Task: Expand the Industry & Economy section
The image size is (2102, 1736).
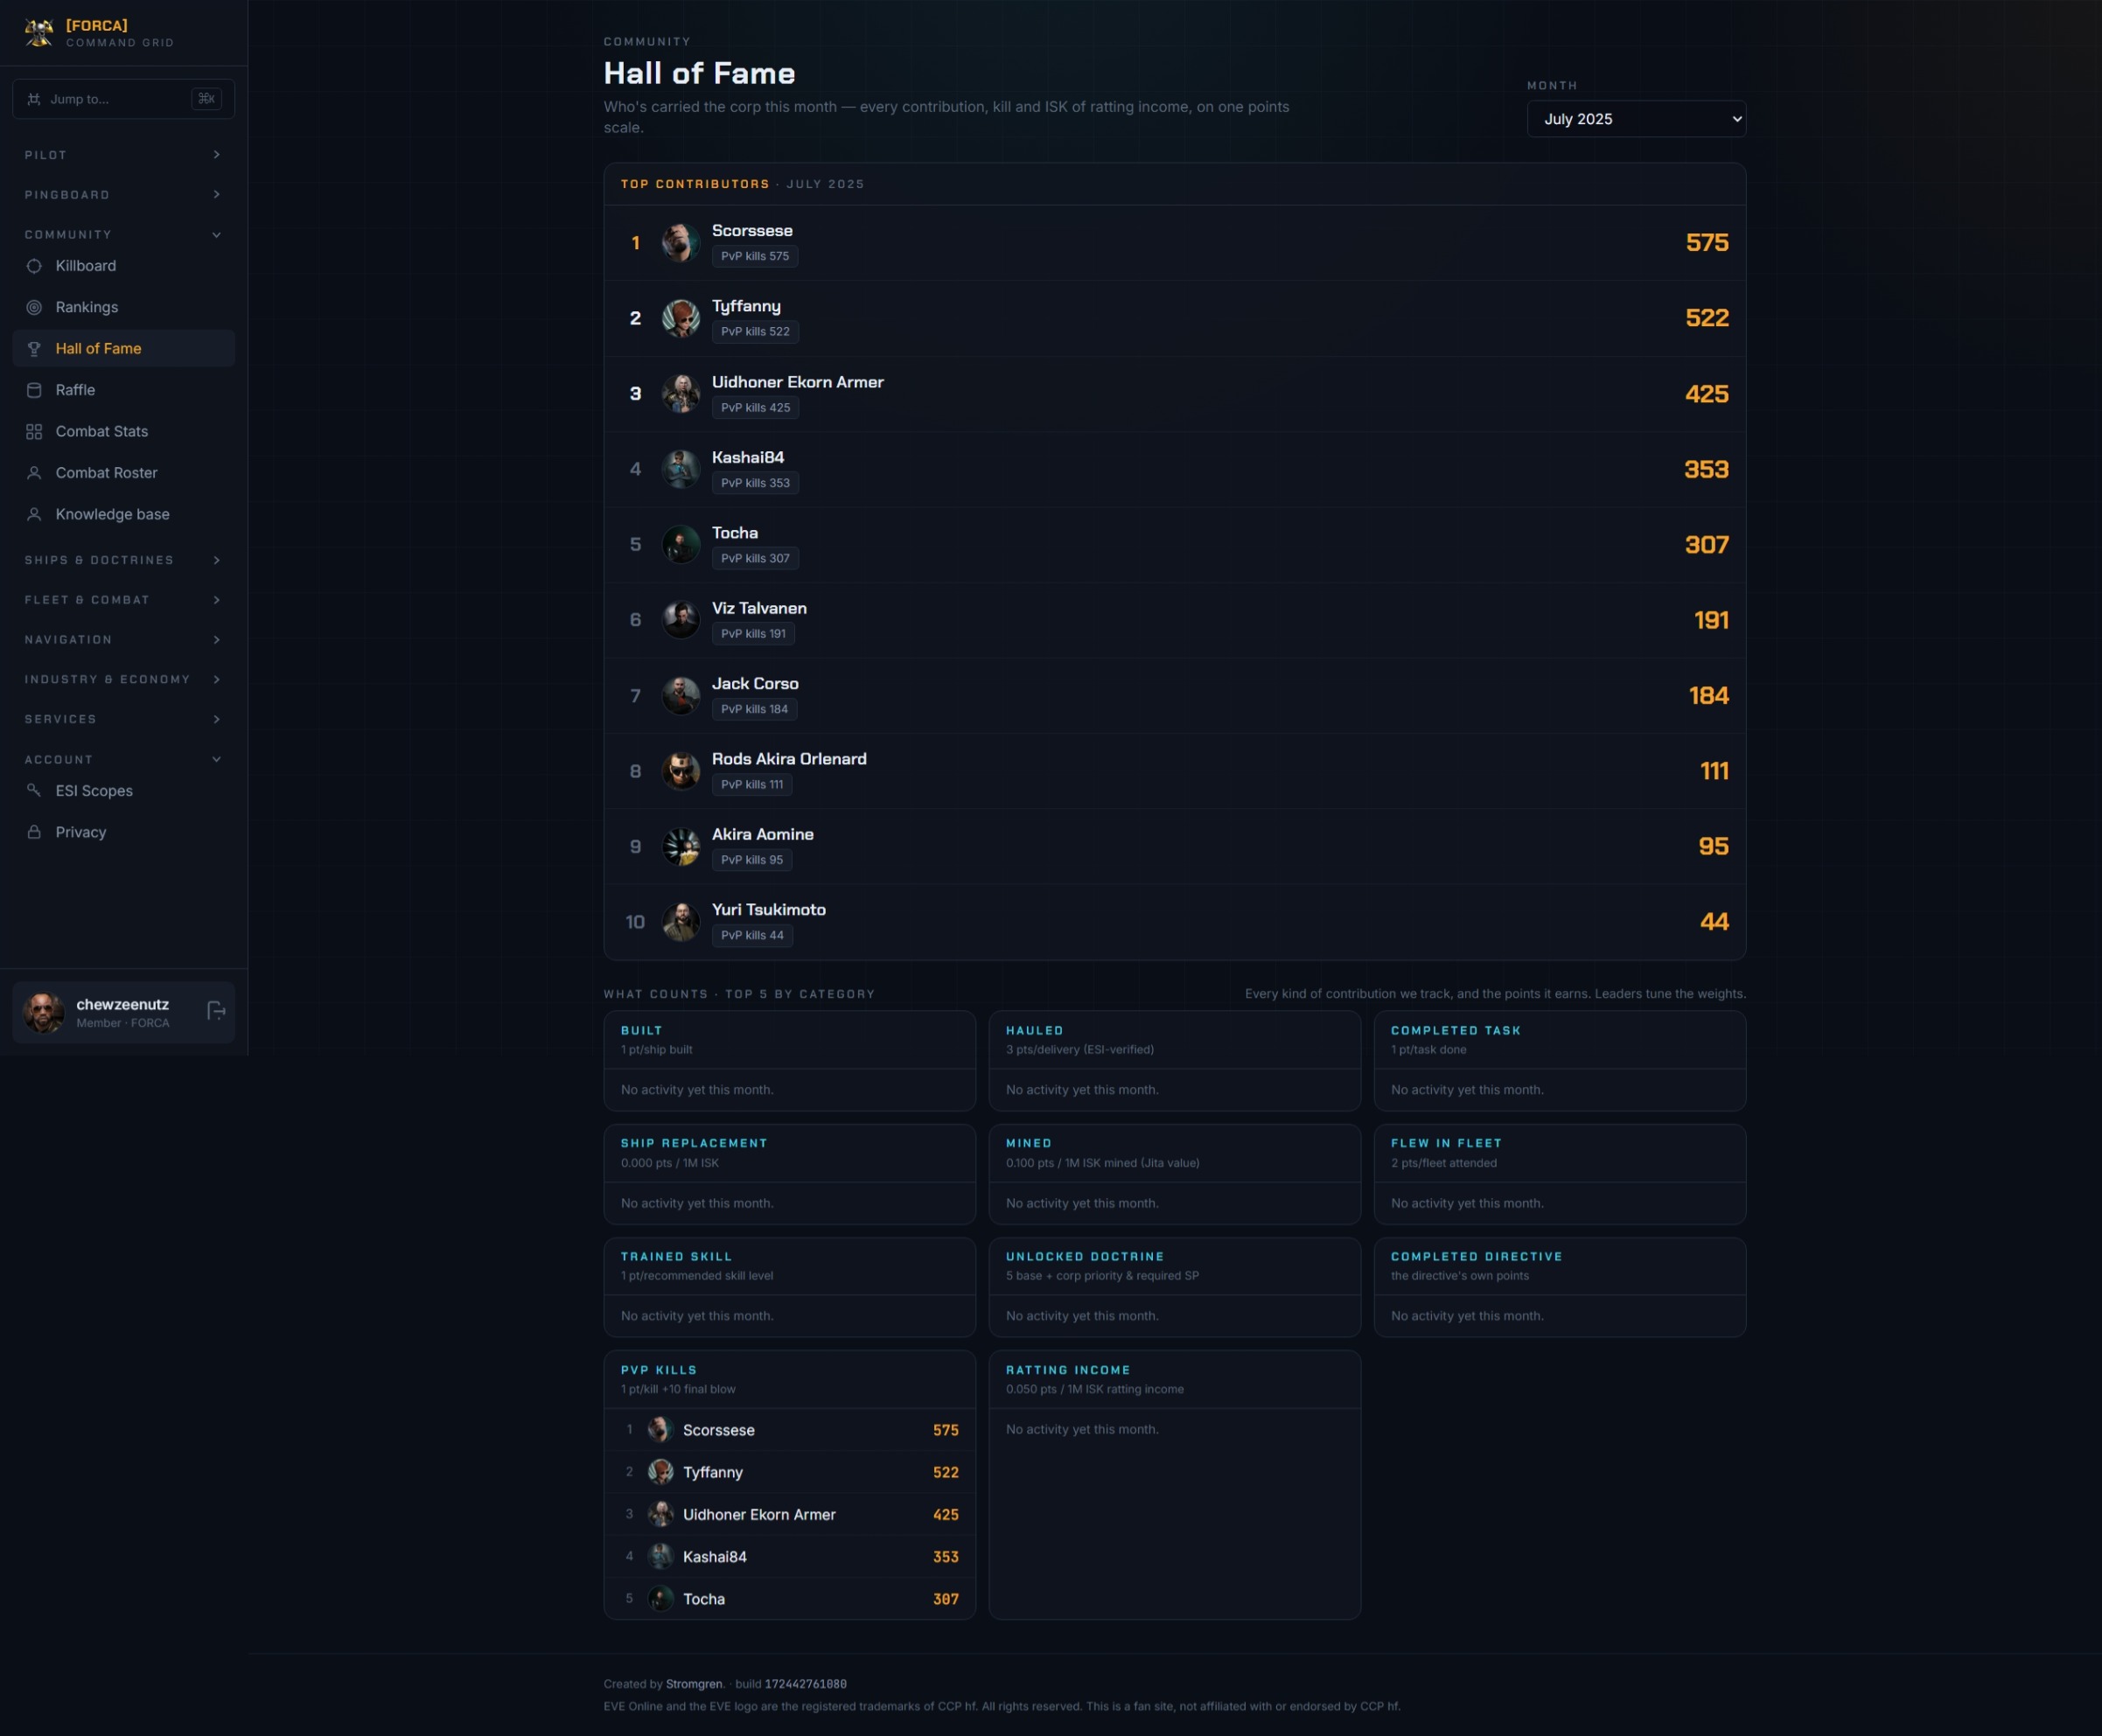Action: 124,679
